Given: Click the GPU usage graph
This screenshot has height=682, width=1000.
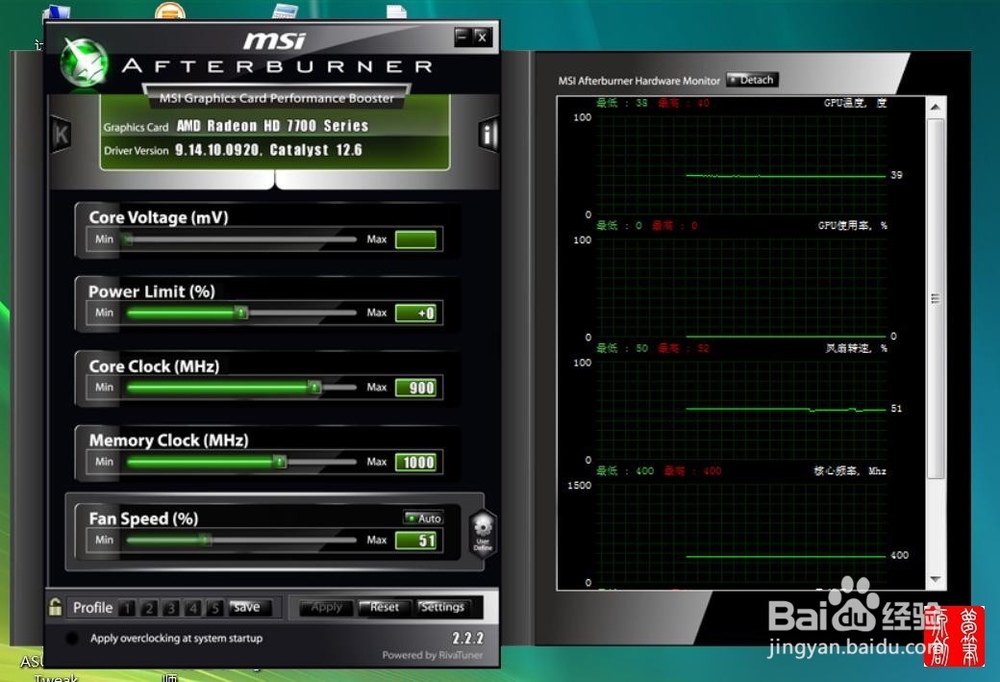Looking at the screenshot, I should click(x=741, y=288).
